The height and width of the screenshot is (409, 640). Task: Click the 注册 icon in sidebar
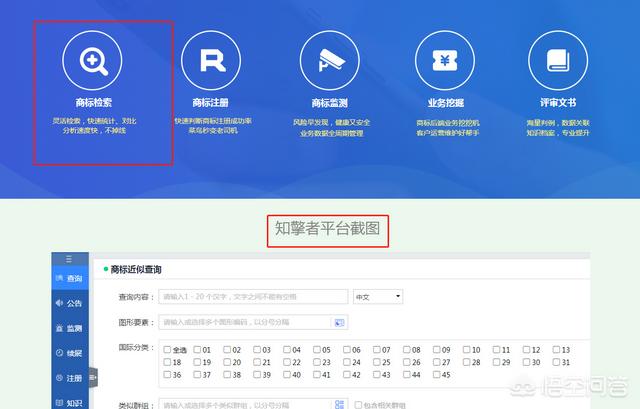[59, 378]
